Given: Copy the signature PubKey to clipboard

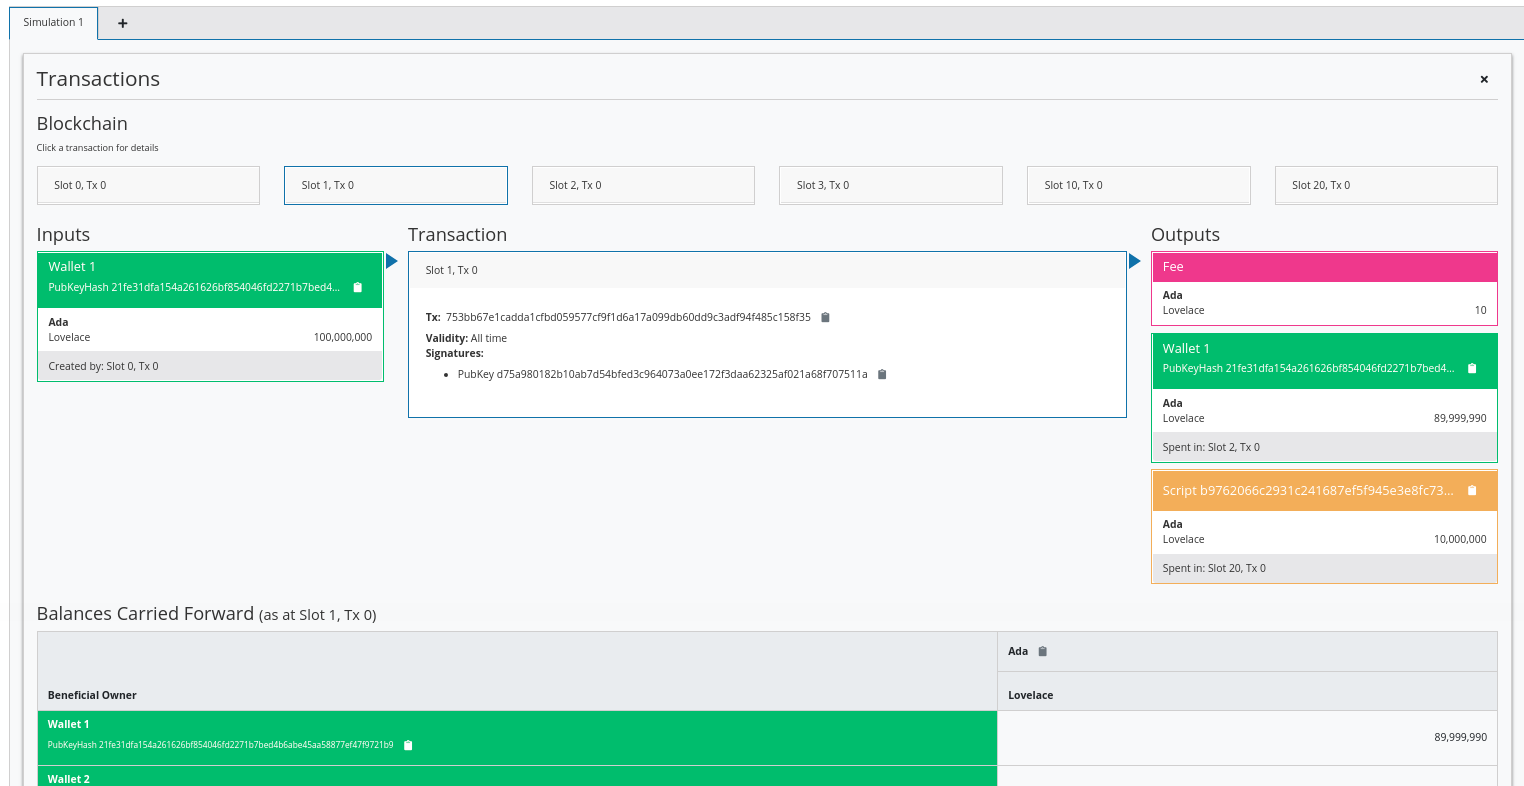Looking at the screenshot, I should tap(882, 375).
